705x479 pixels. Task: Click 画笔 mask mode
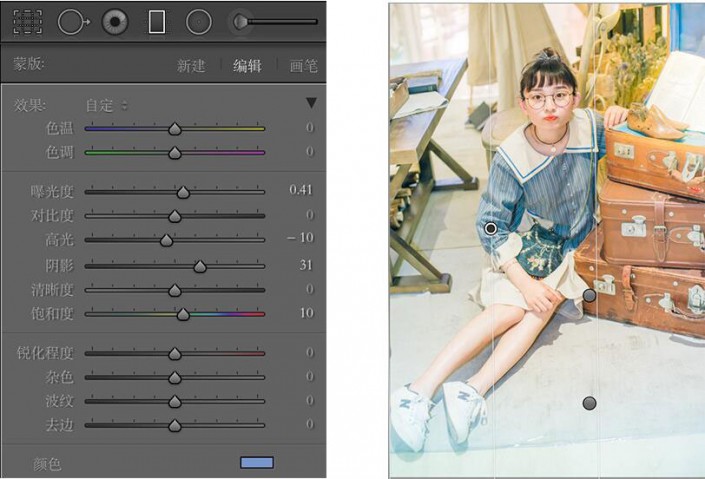pos(303,66)
